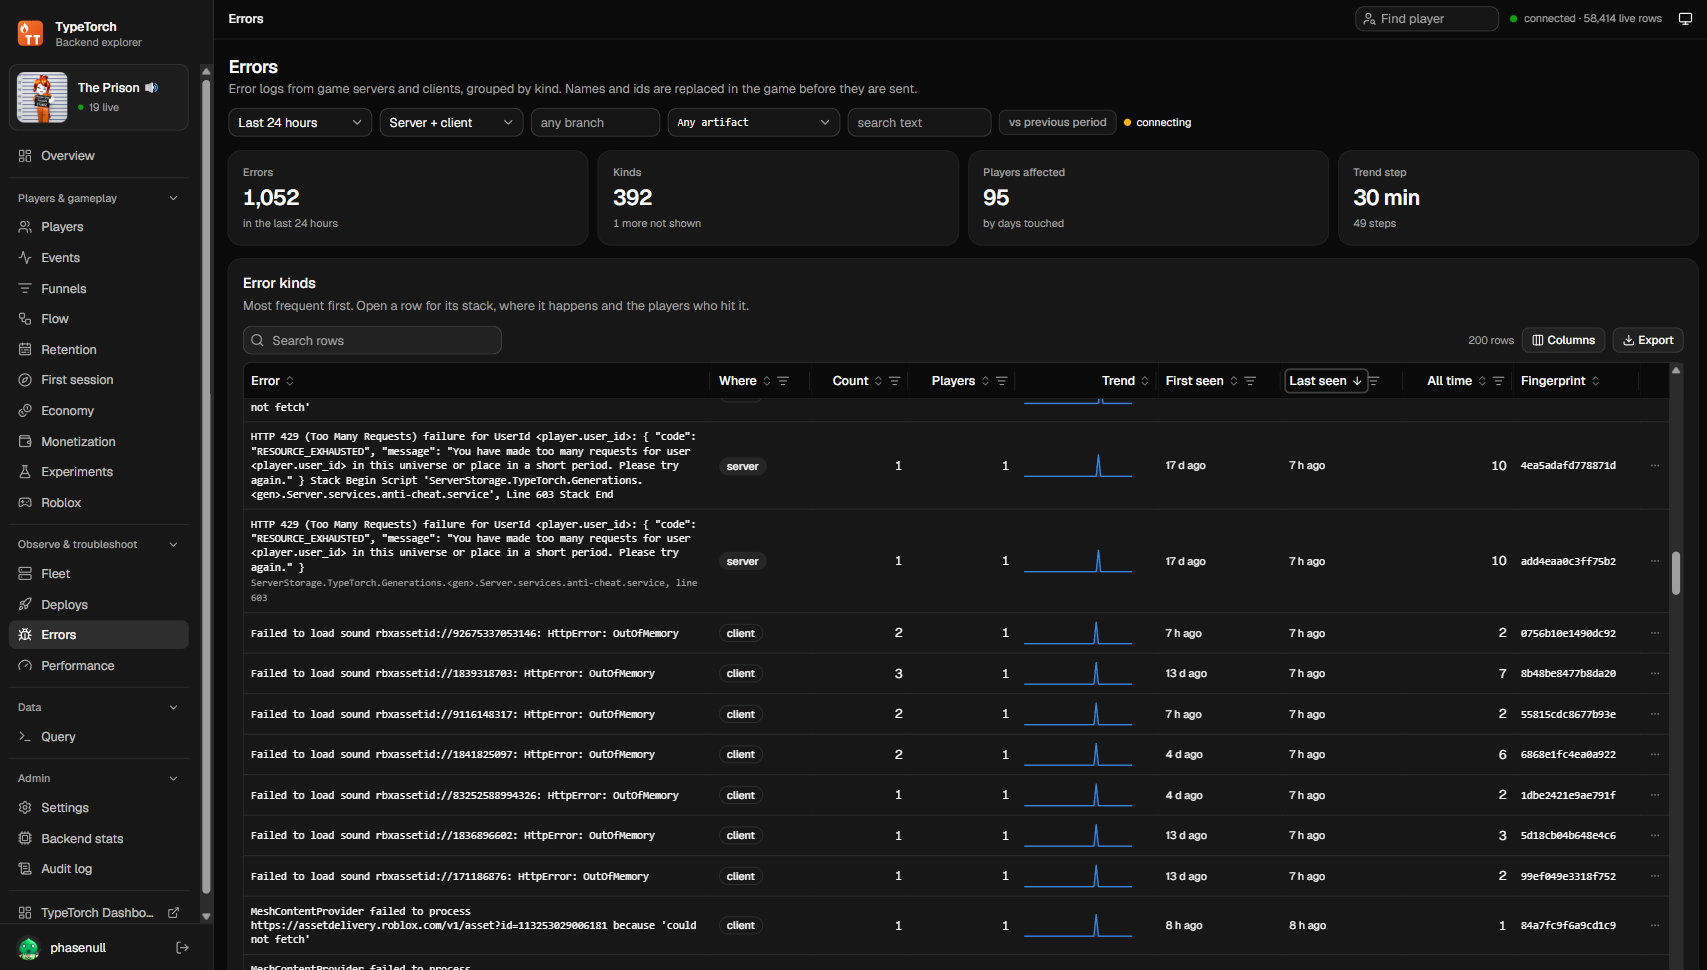This screenshot has width=1707, height=970.
Task: Open Events pulse icon
Action: point(25,258)
